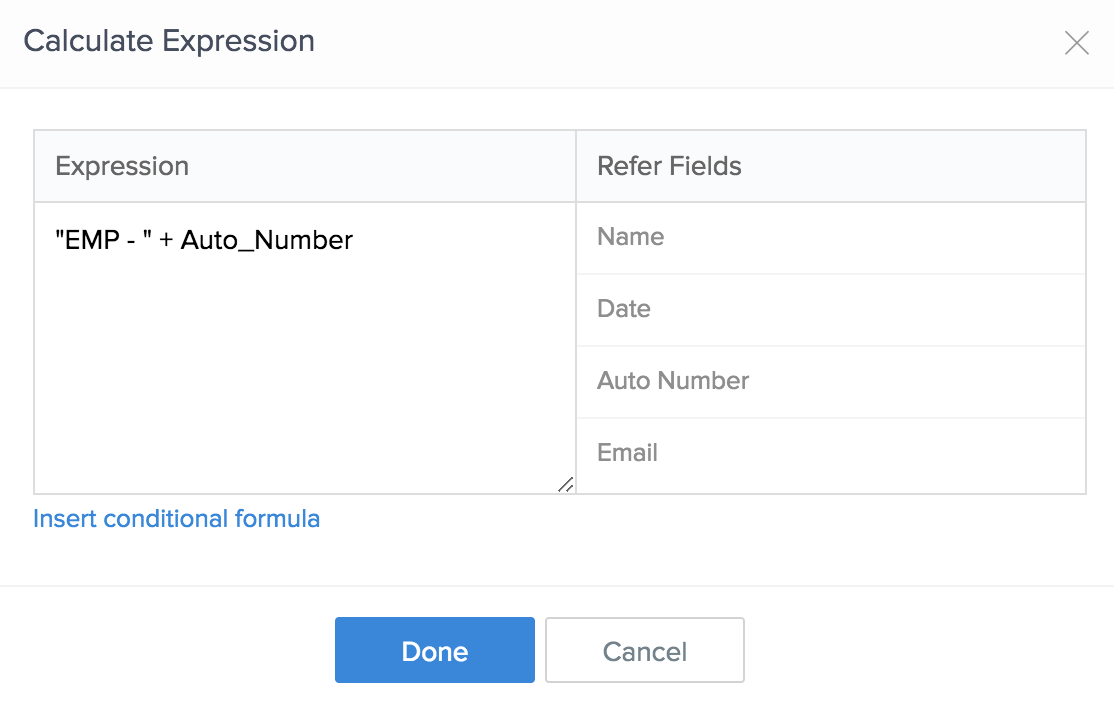
Task: Pick the Email refer field
Action: point(627,453)
